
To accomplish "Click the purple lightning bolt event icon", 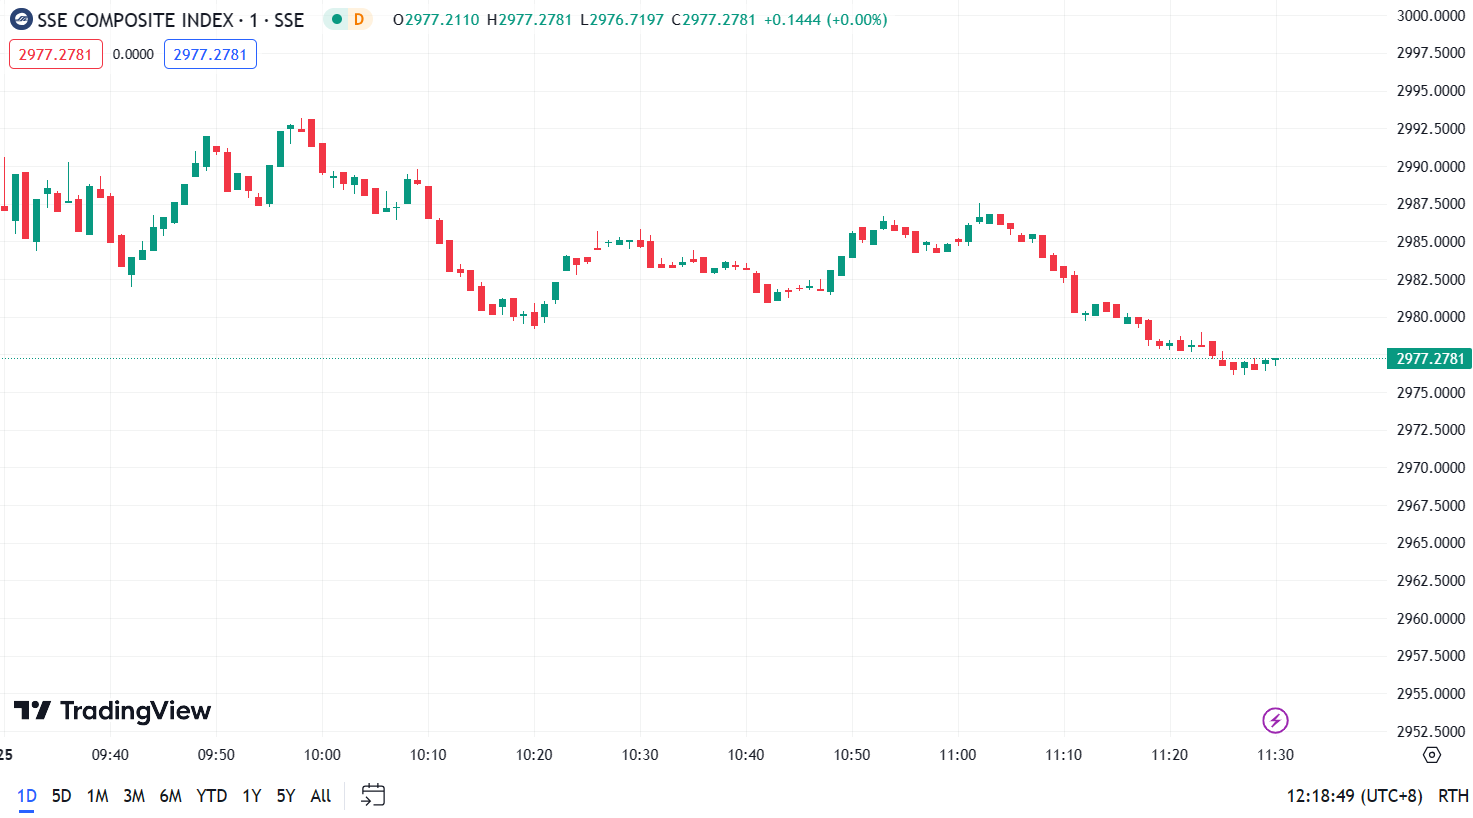I will (1275, 720).
